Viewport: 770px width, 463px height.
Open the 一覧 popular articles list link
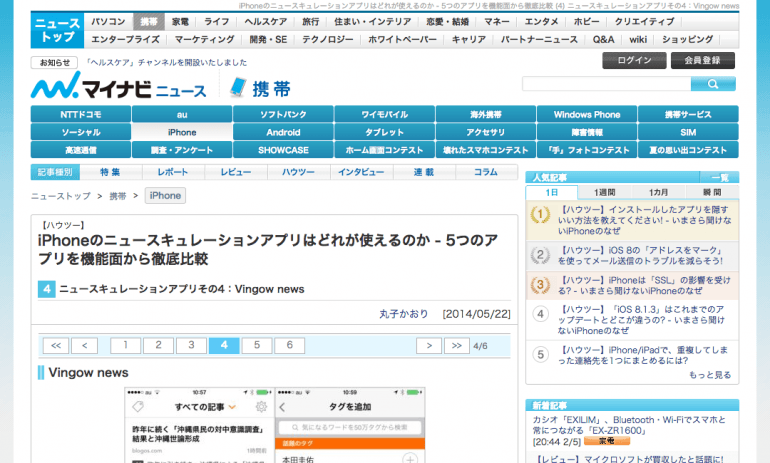point(720,177)
